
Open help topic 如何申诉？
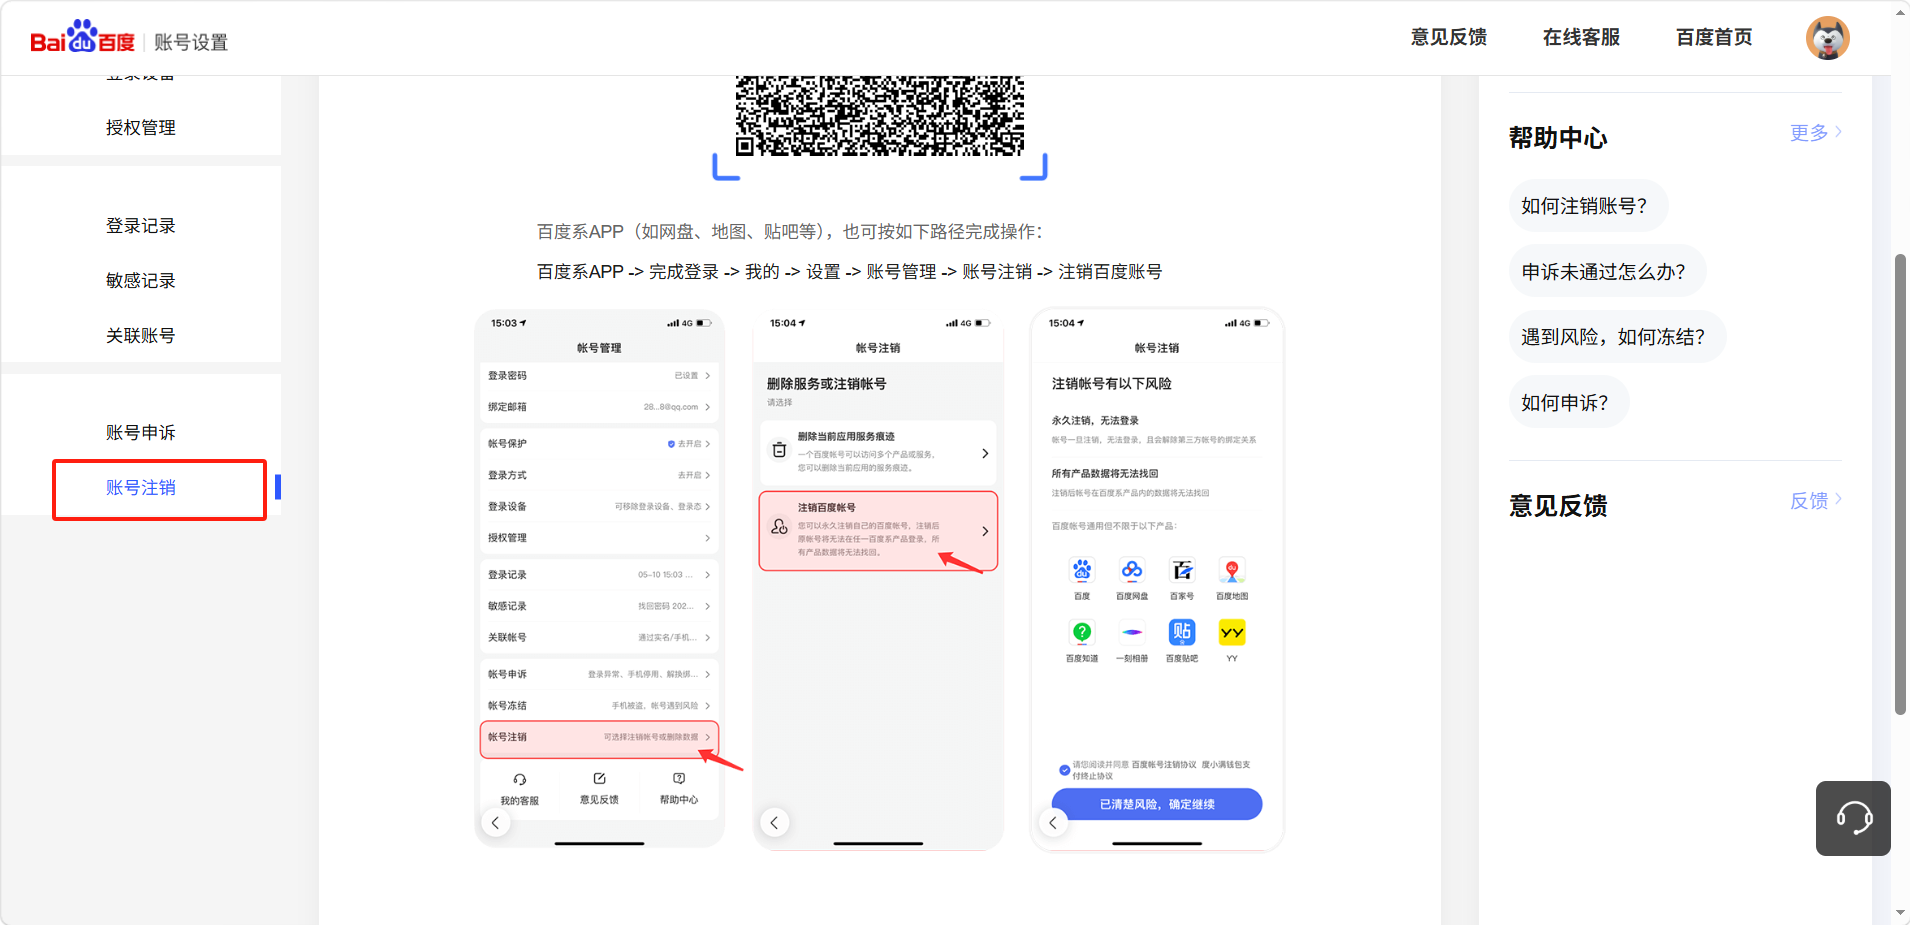[1568, 403]
